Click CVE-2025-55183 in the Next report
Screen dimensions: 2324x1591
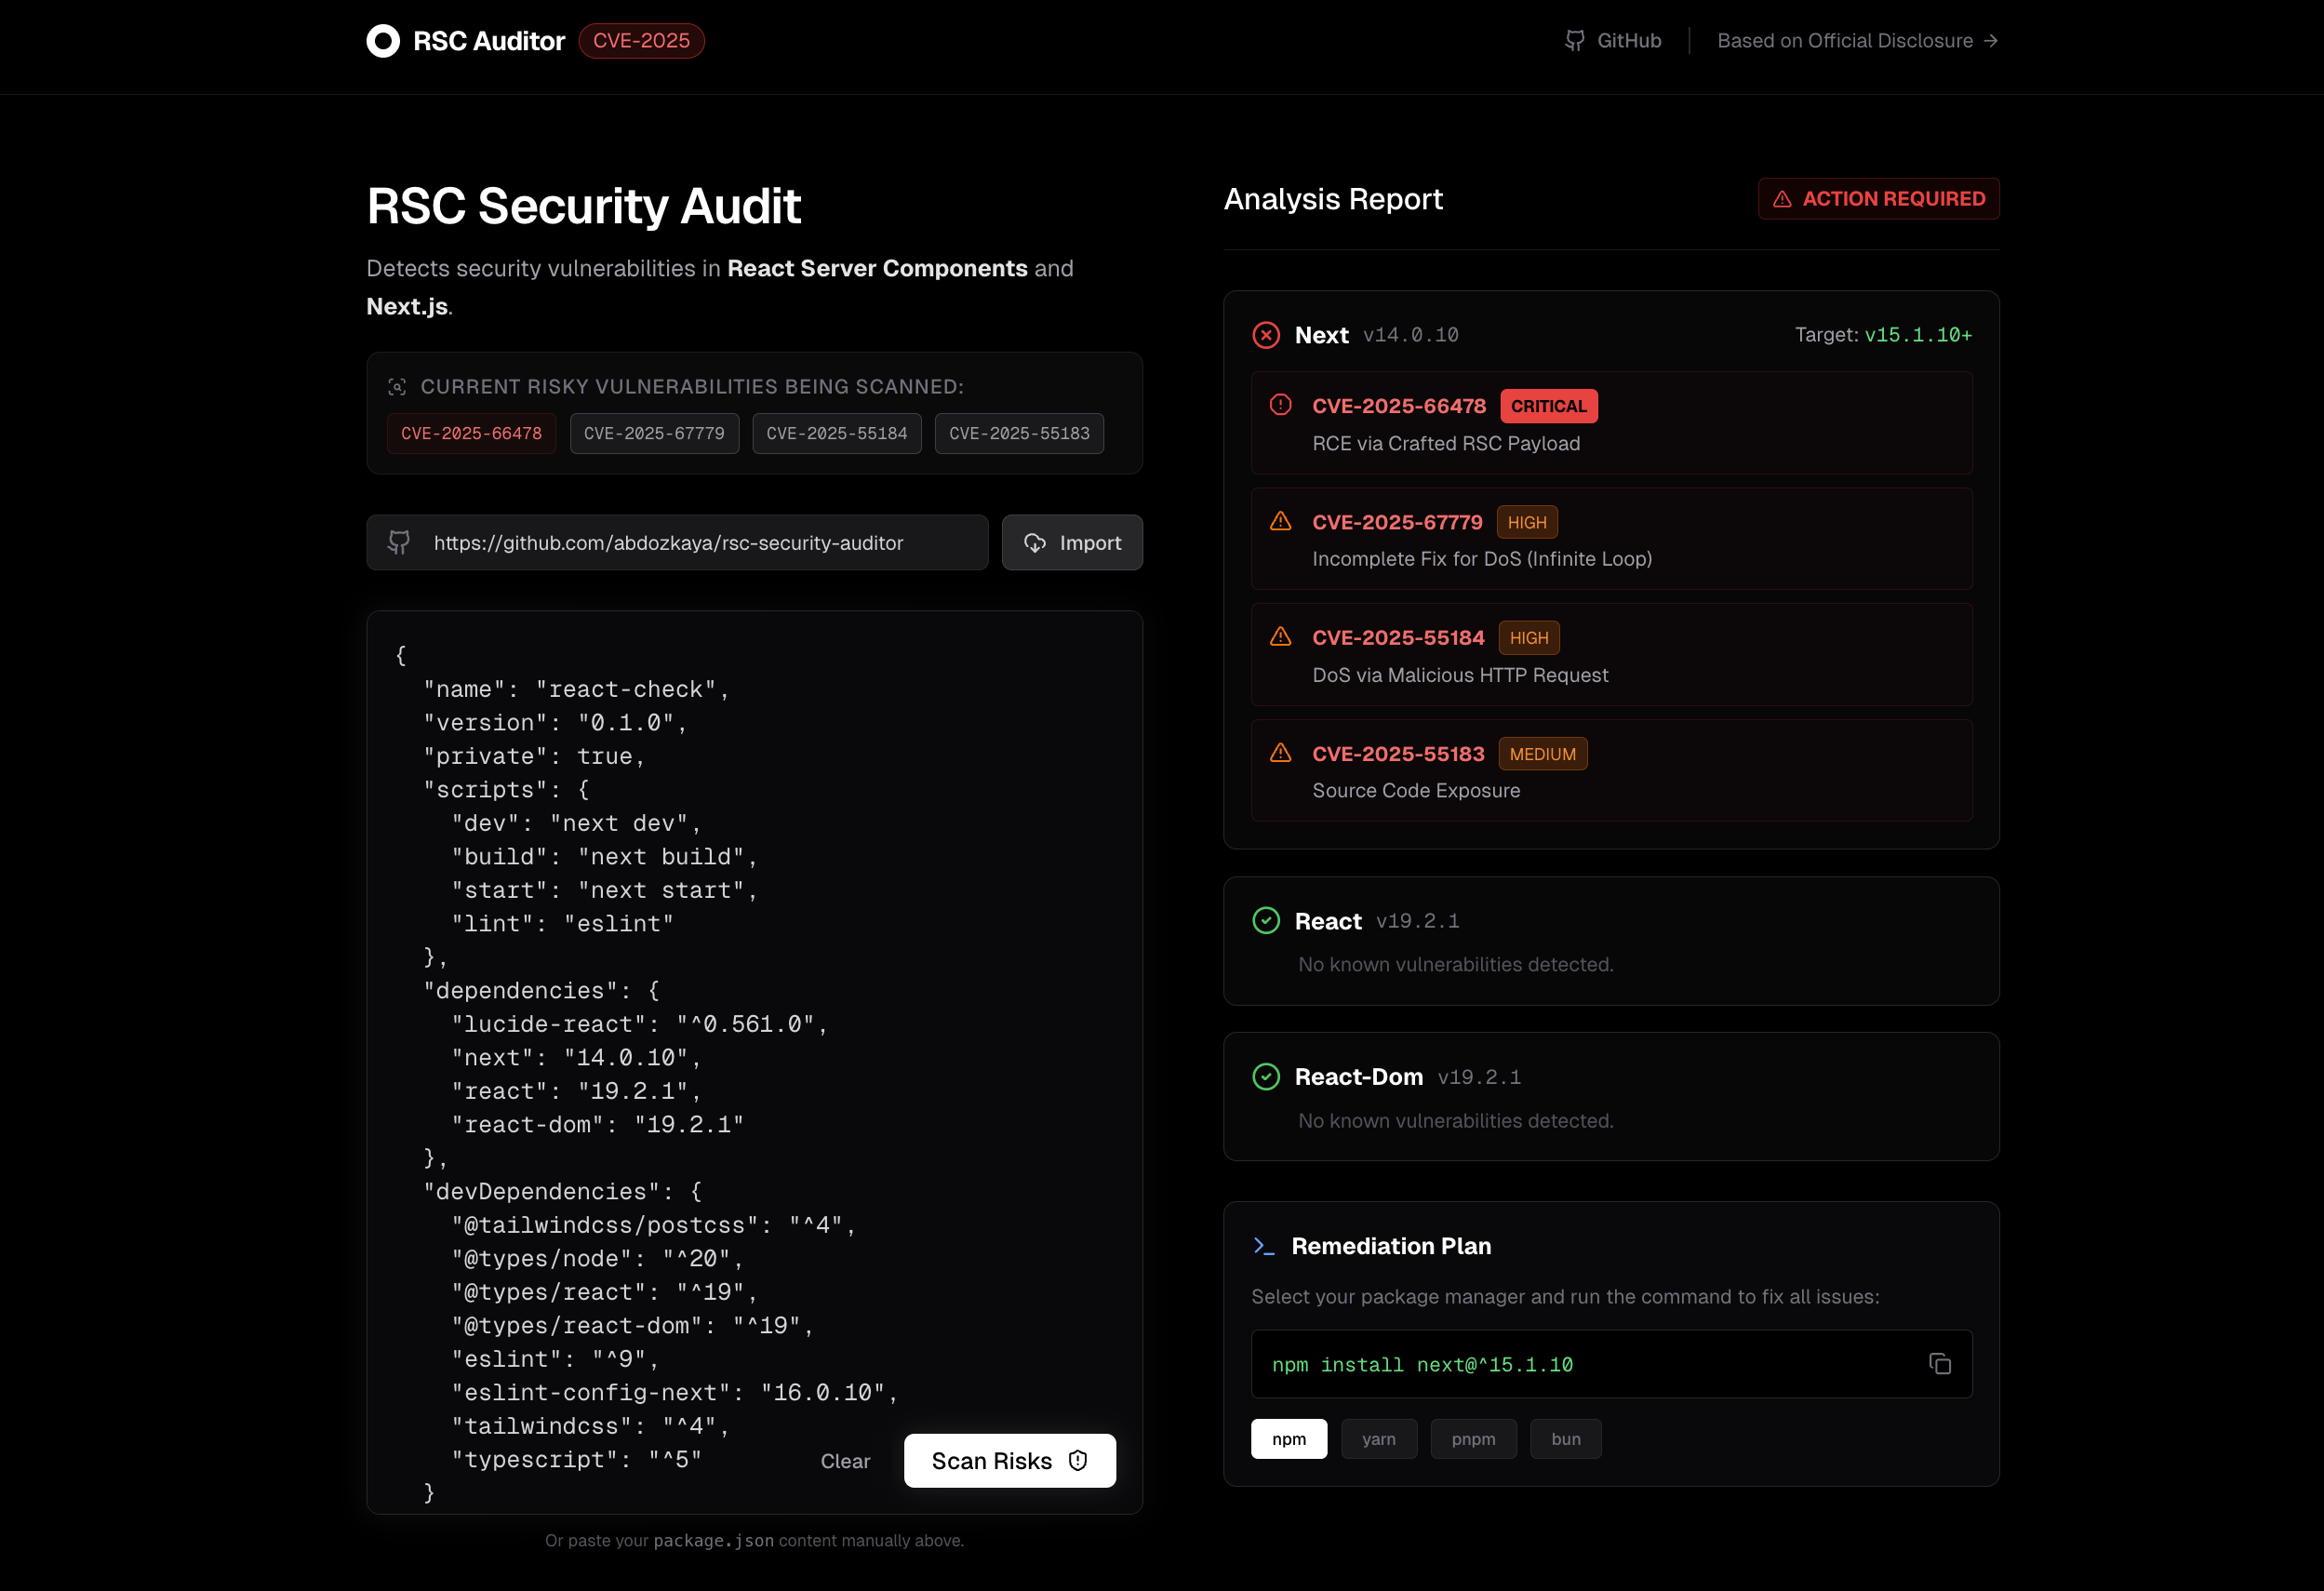1398,754
